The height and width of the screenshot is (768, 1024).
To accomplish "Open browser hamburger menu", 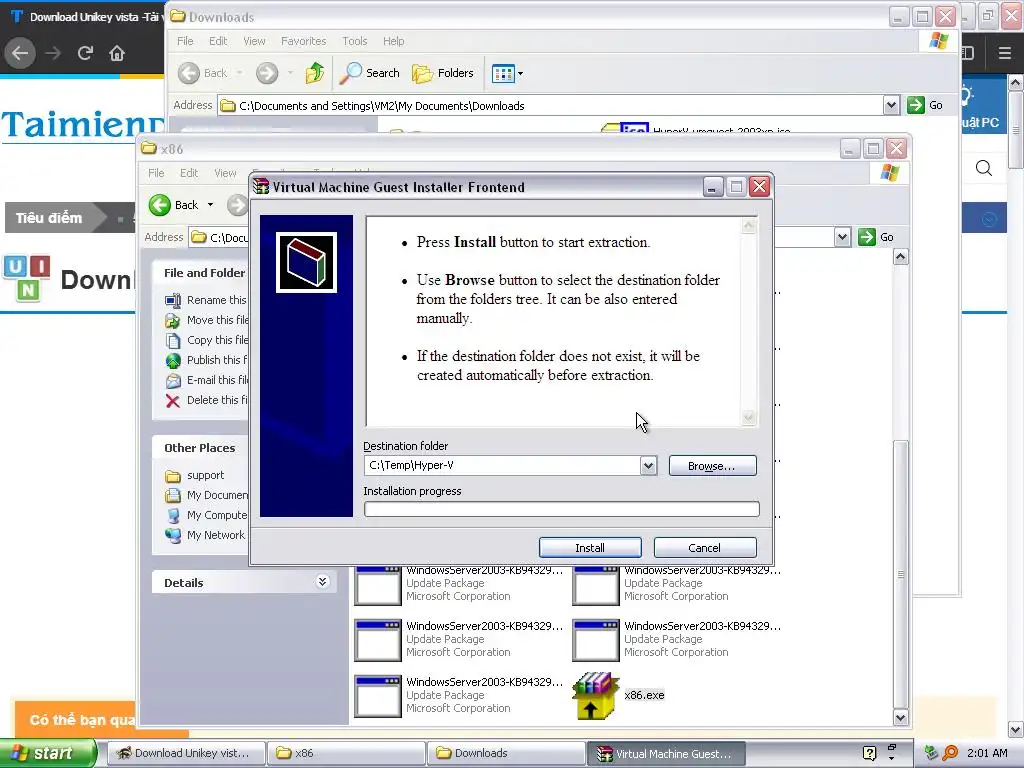I will click(1005, 53).
